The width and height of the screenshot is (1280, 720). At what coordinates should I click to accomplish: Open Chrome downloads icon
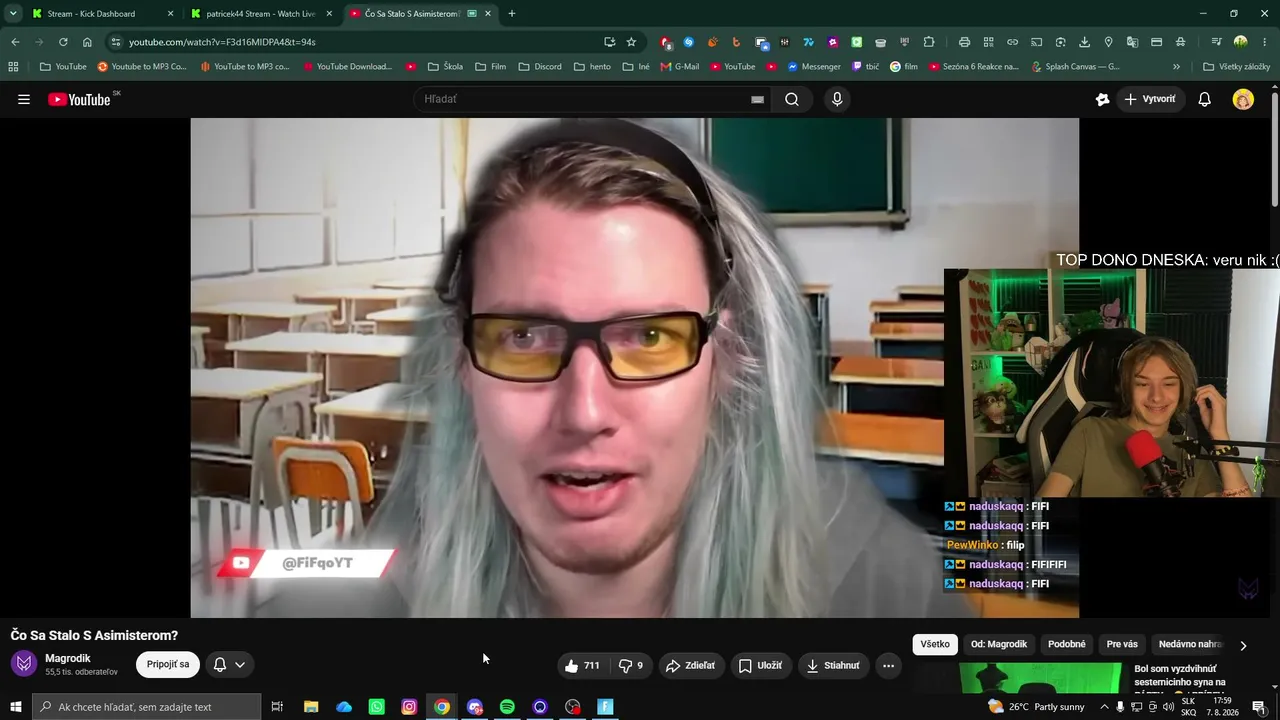[1084, 42]
